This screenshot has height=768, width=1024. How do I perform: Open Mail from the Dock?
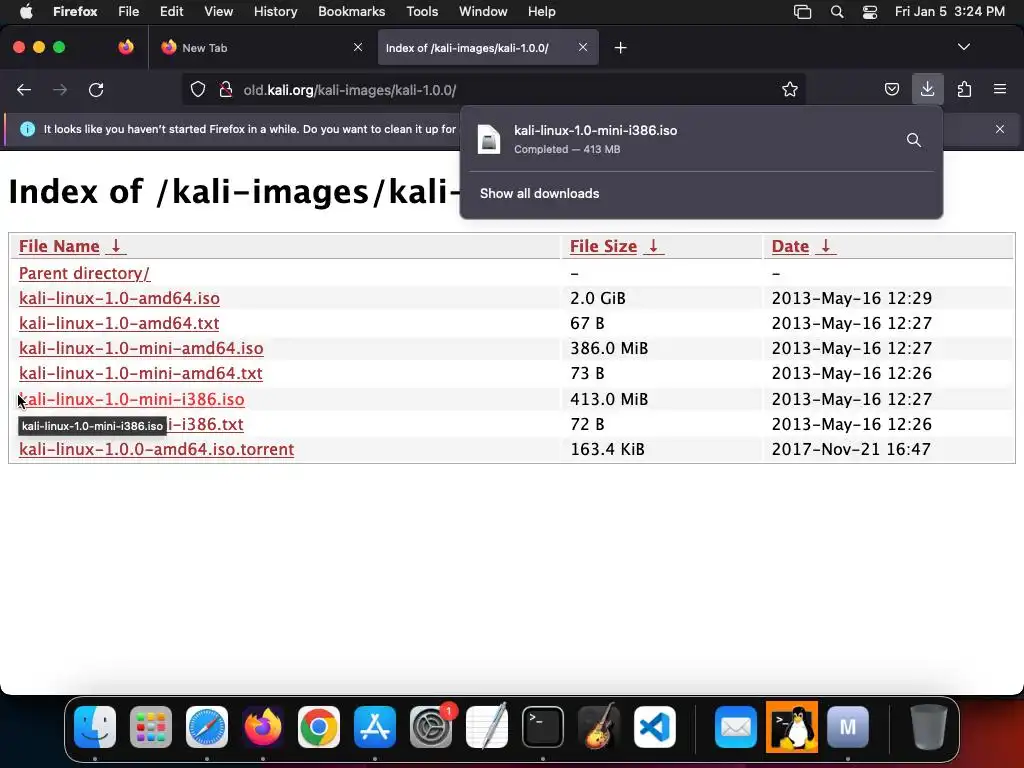point(736,727)
